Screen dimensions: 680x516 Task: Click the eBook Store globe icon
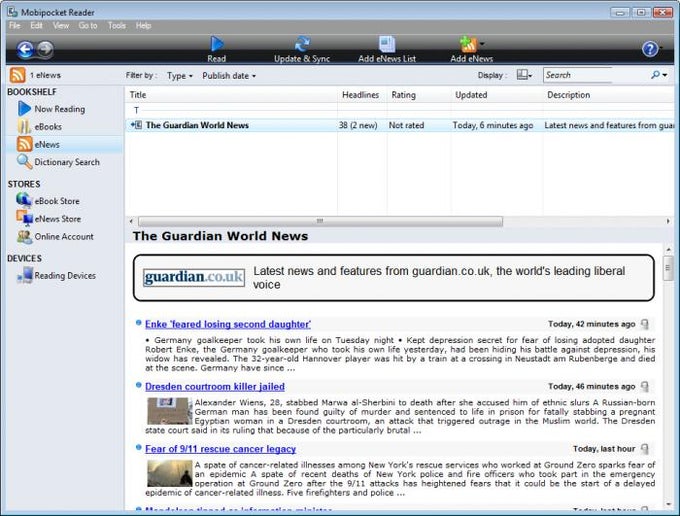coord(24,200)
